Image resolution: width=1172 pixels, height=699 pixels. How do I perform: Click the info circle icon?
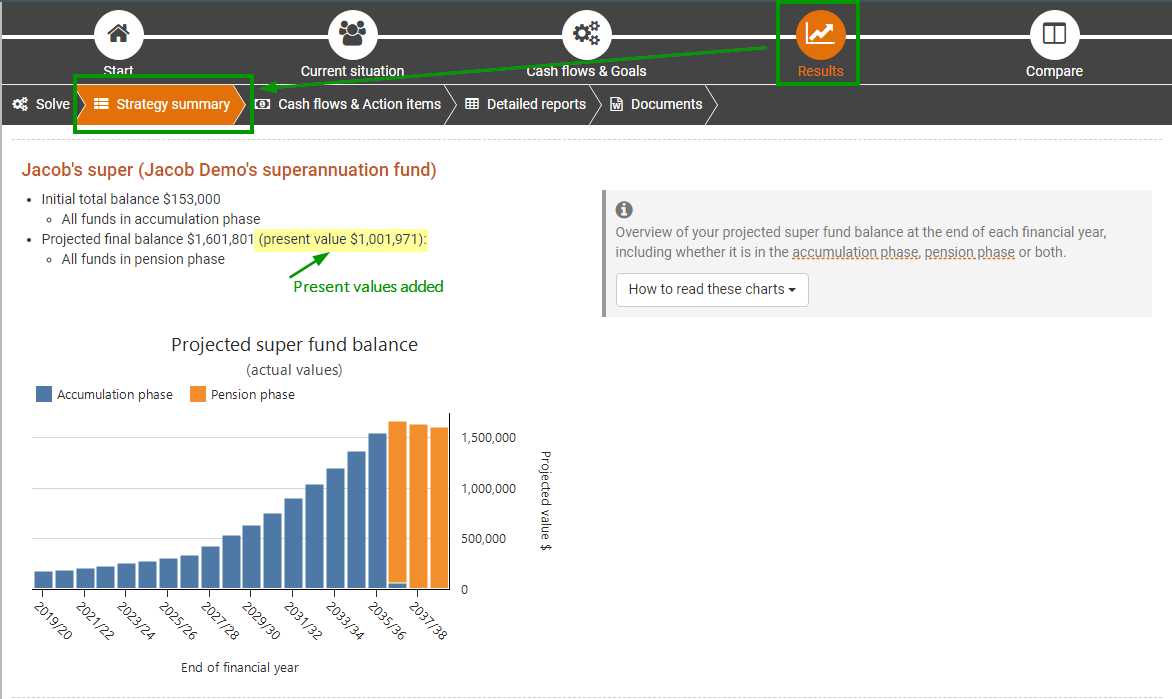(x=624, y=210)
